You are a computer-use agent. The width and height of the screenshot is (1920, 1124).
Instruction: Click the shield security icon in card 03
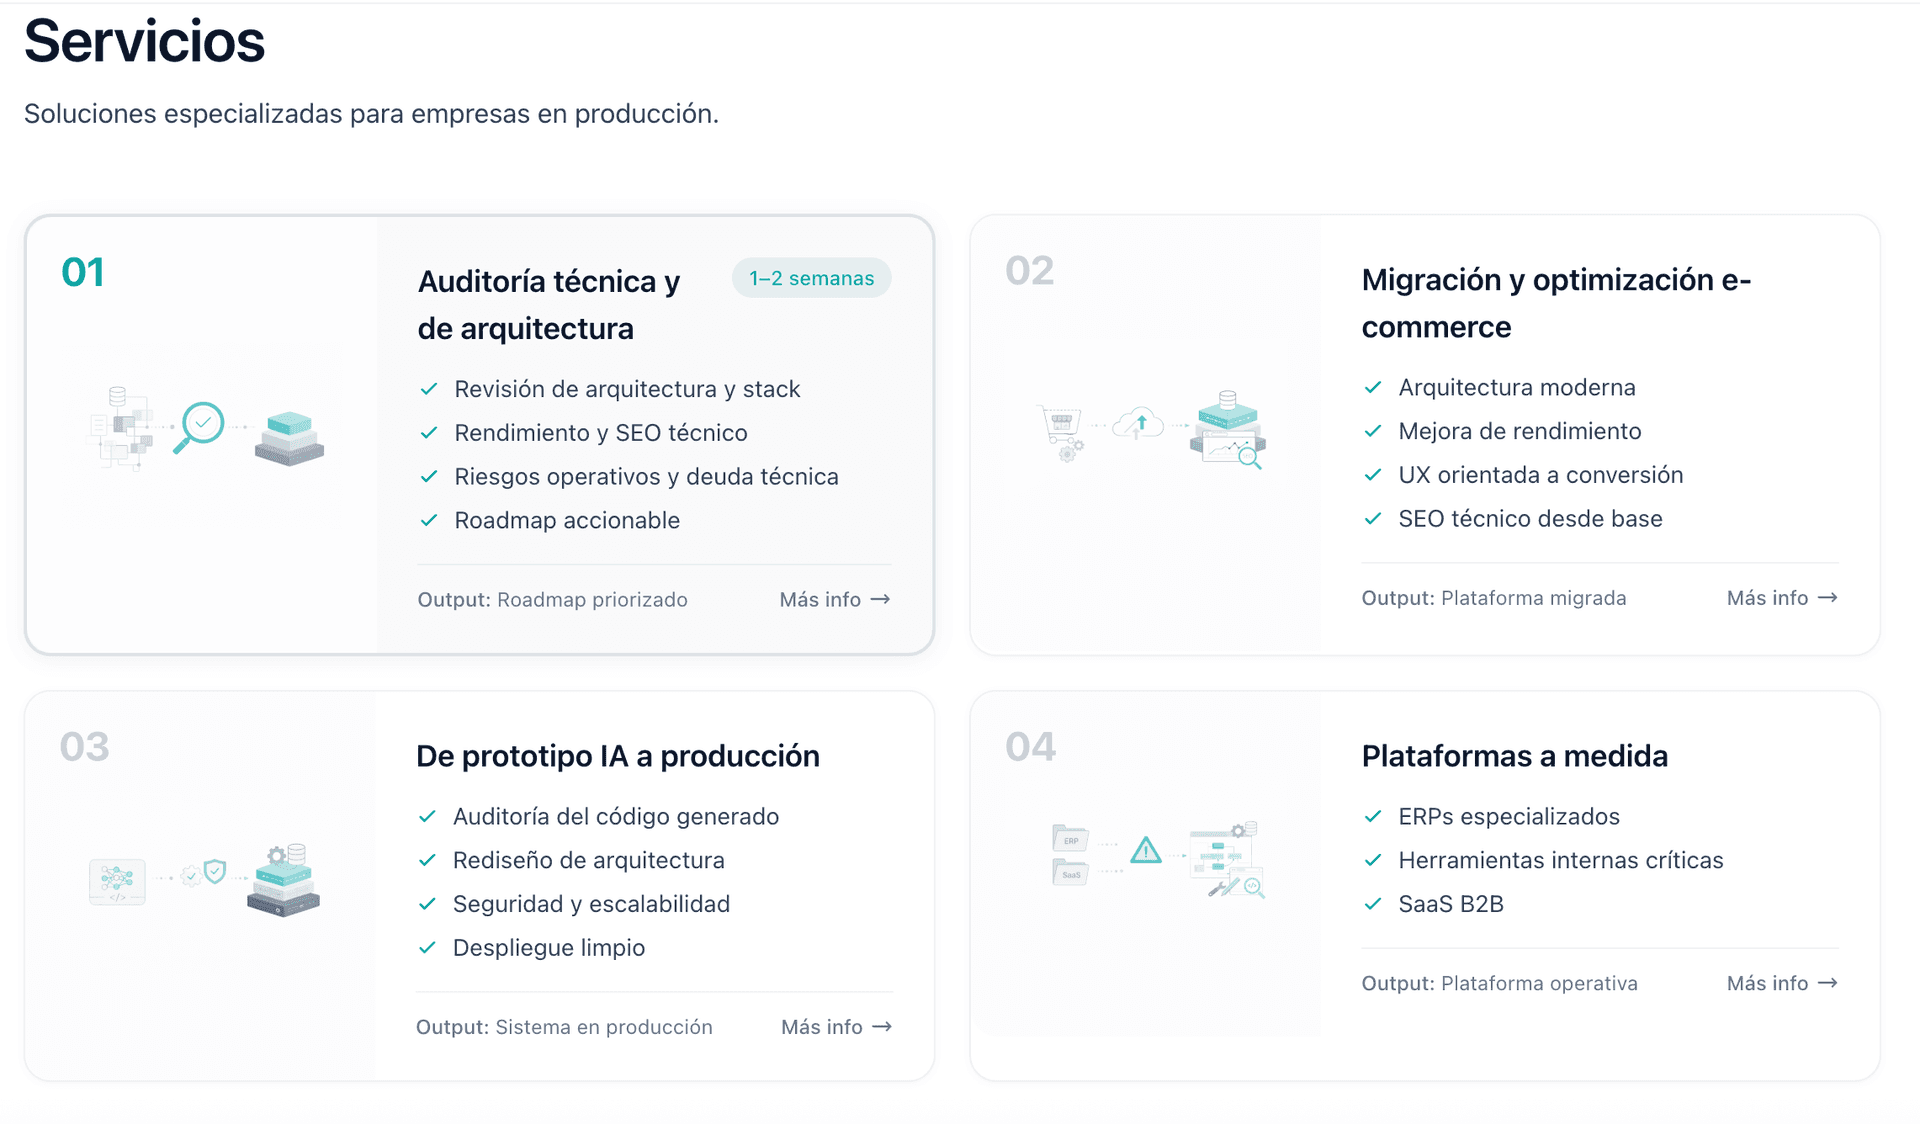pyautogui.click(x=215, y=871)
